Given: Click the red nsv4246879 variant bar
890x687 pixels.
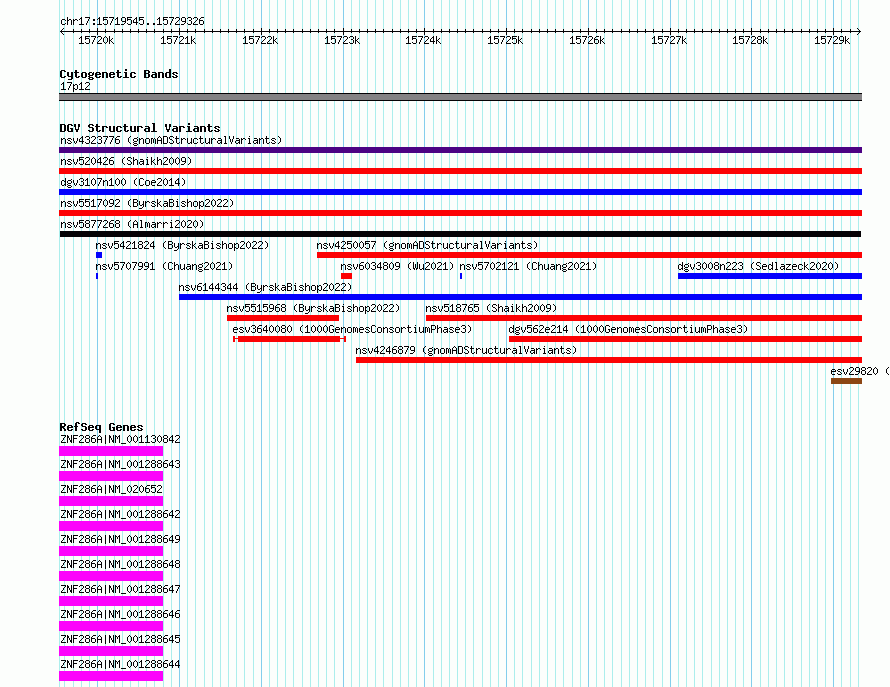Looking at the screenshot, I should (609, 360).
